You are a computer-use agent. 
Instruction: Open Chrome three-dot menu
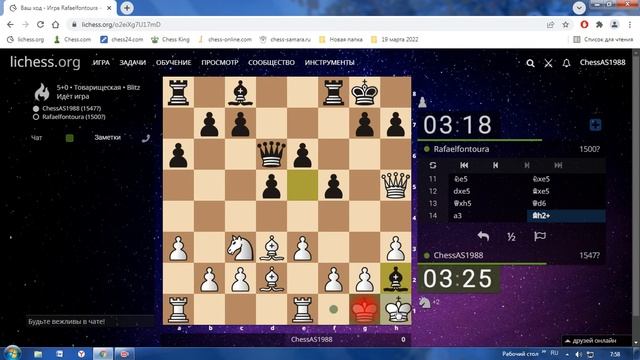(x=630, y=24)
